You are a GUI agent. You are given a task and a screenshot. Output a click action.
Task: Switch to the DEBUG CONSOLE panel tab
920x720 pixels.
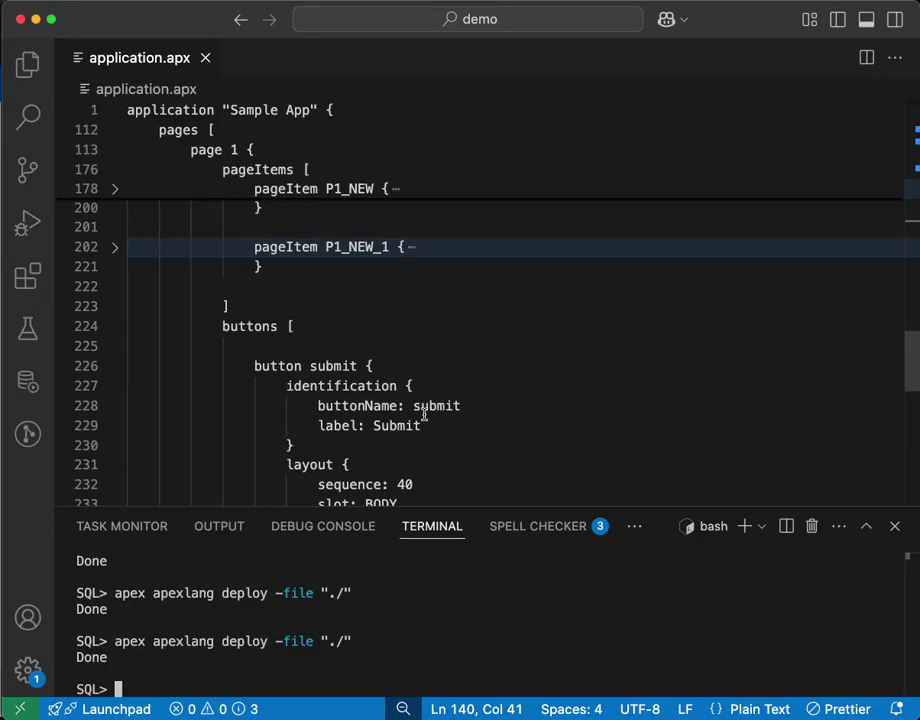323,526
